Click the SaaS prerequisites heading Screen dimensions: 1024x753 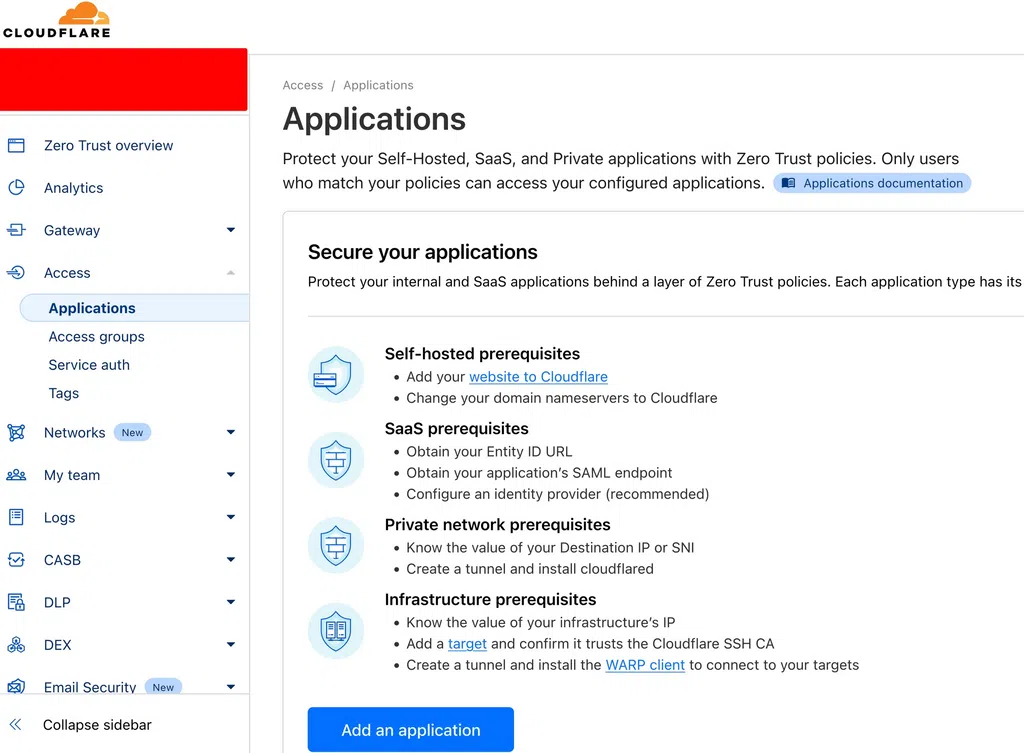tap(456, 428)
